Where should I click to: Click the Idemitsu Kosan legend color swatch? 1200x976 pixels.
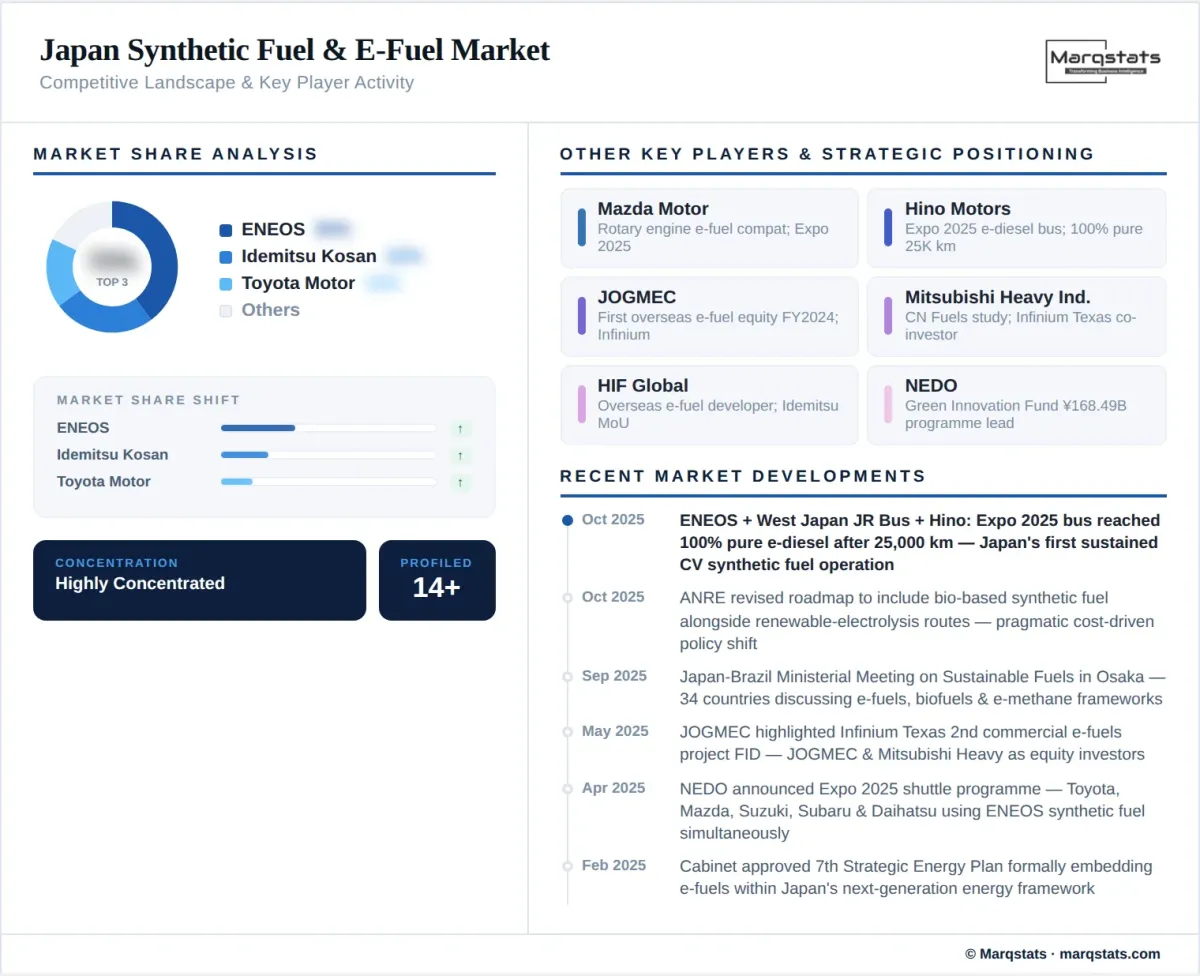click(x=225, y=257)
